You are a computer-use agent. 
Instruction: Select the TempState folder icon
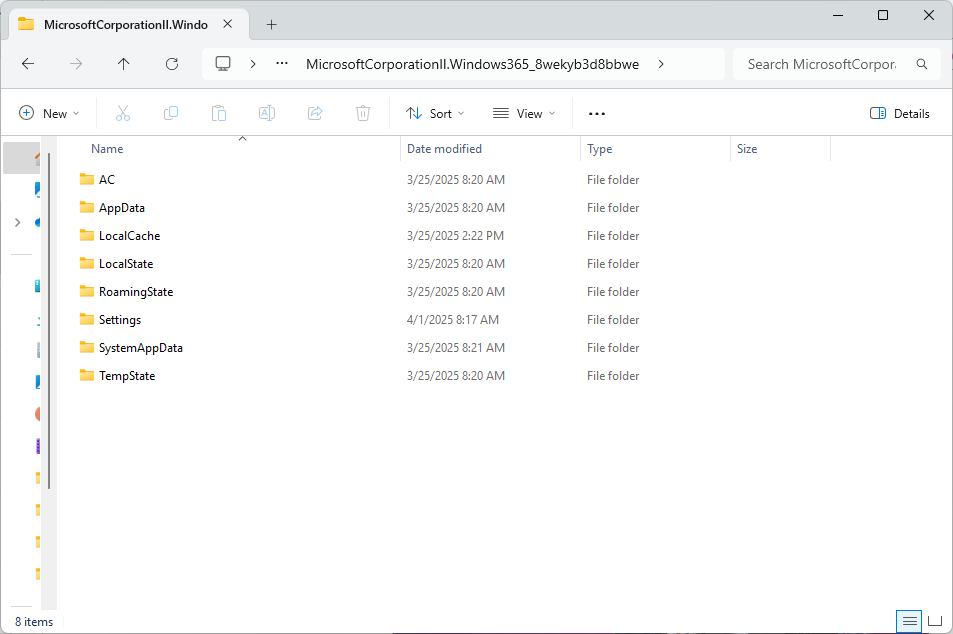[x=87, y=376]
